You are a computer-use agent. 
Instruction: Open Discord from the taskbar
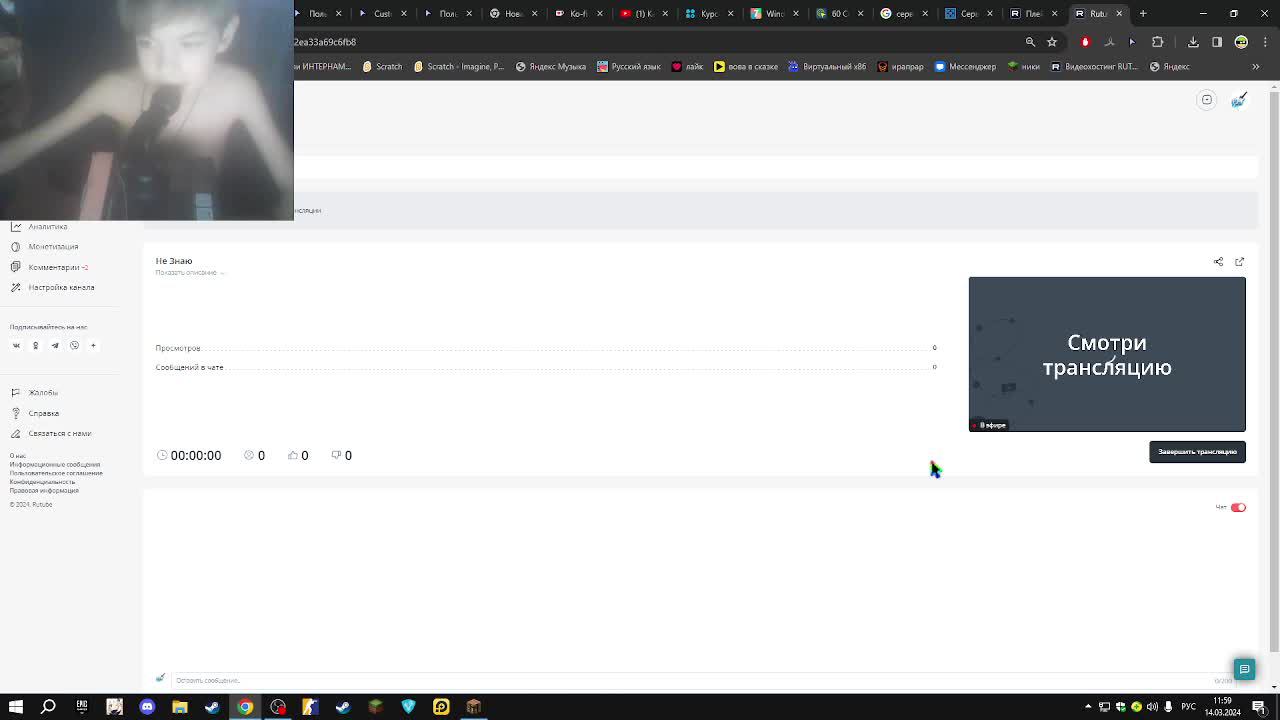pos(147,707)
